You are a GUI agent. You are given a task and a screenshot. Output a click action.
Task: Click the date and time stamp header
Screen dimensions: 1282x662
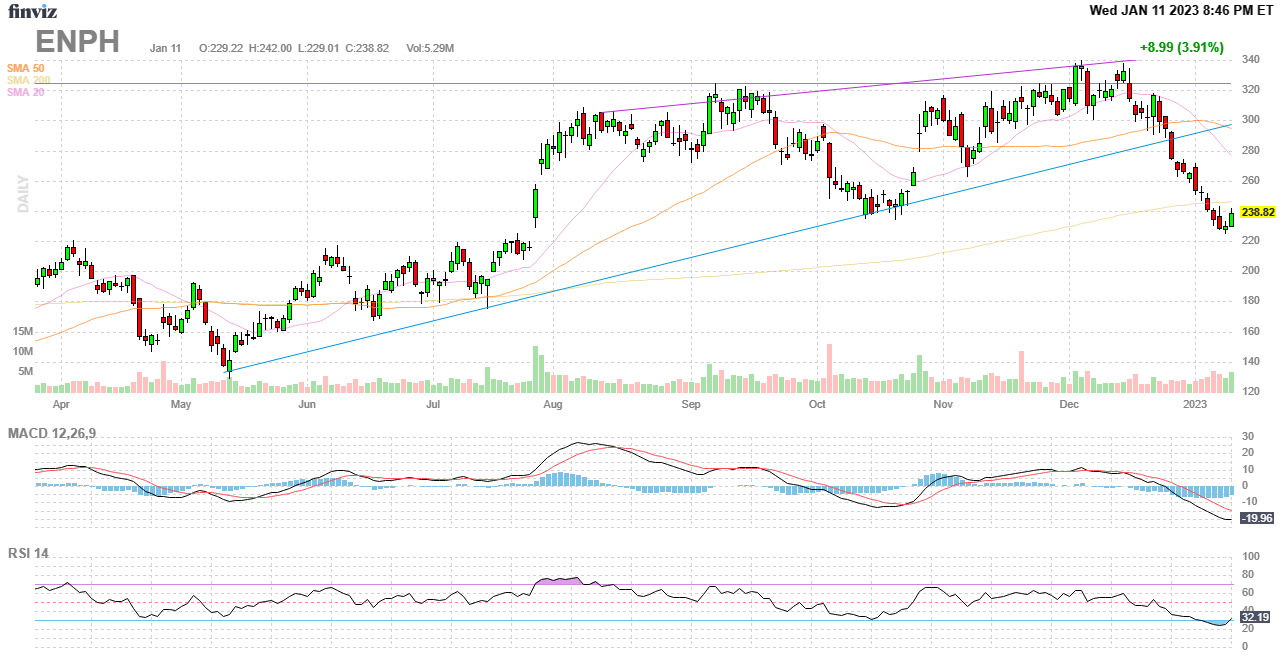pos(1181,10)
